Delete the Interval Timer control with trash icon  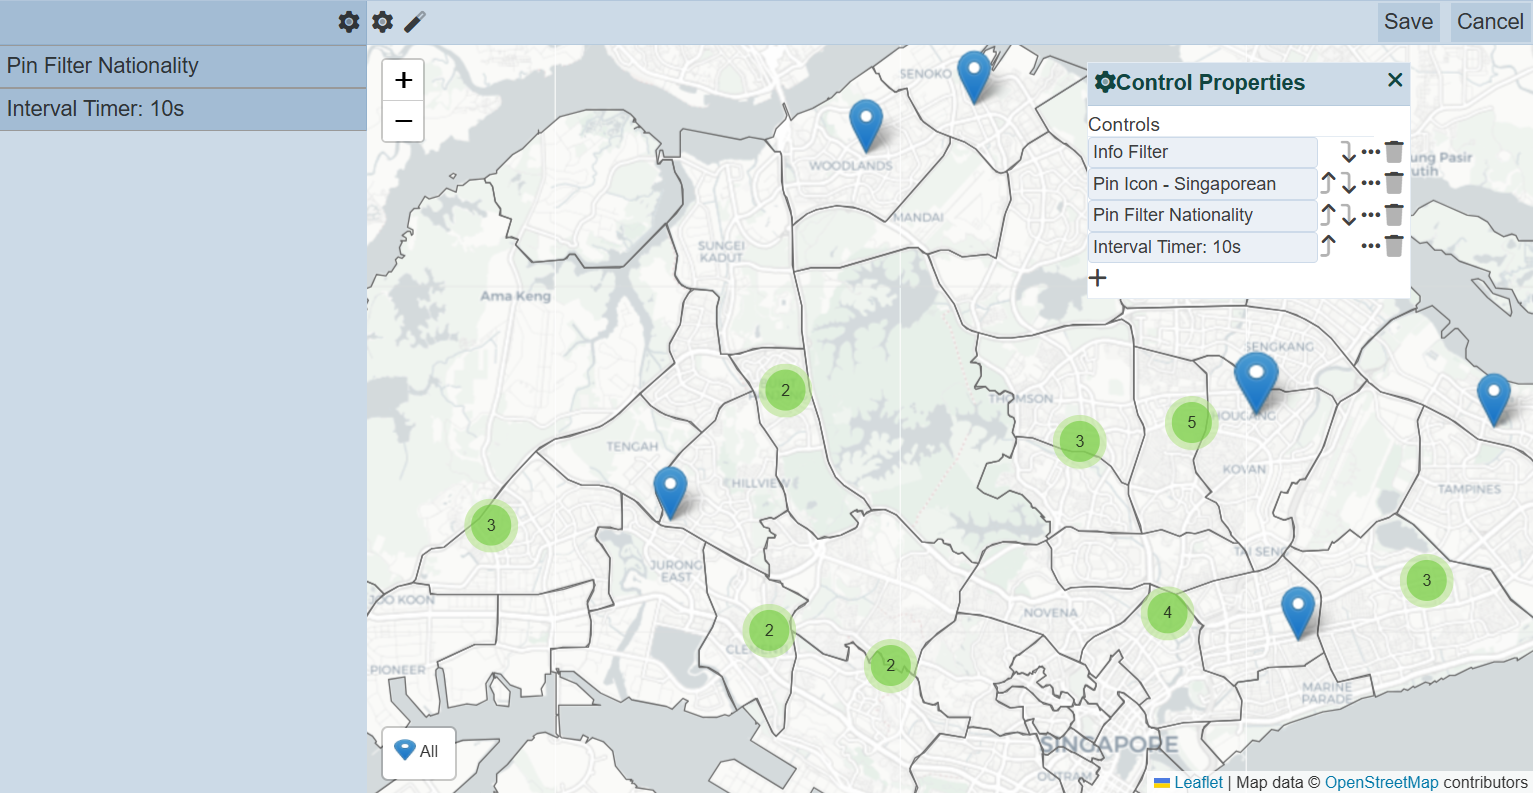[x=1394, y=246]
